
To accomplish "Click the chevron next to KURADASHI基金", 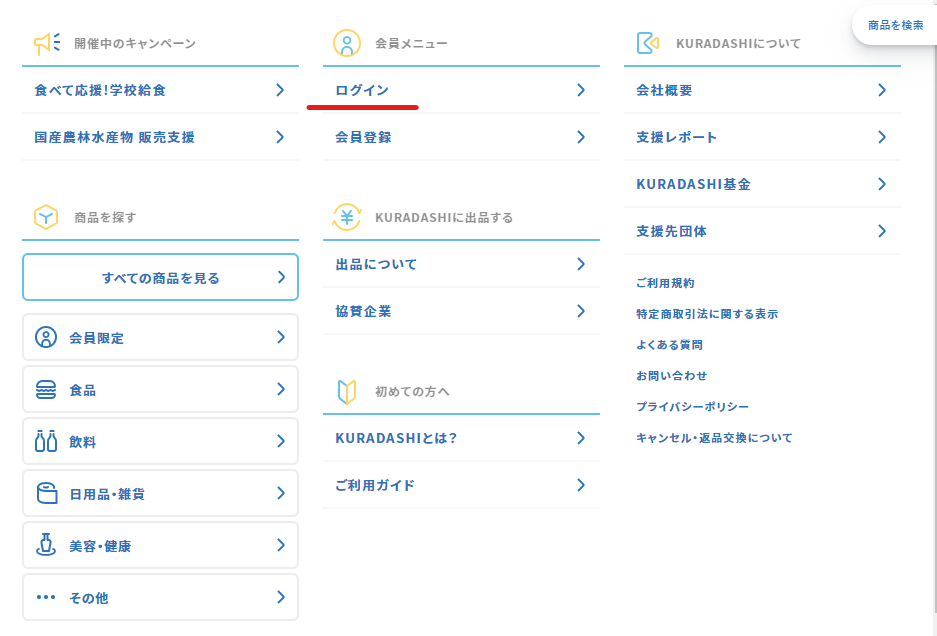I will pyautogui.click(x=882, y=184).
